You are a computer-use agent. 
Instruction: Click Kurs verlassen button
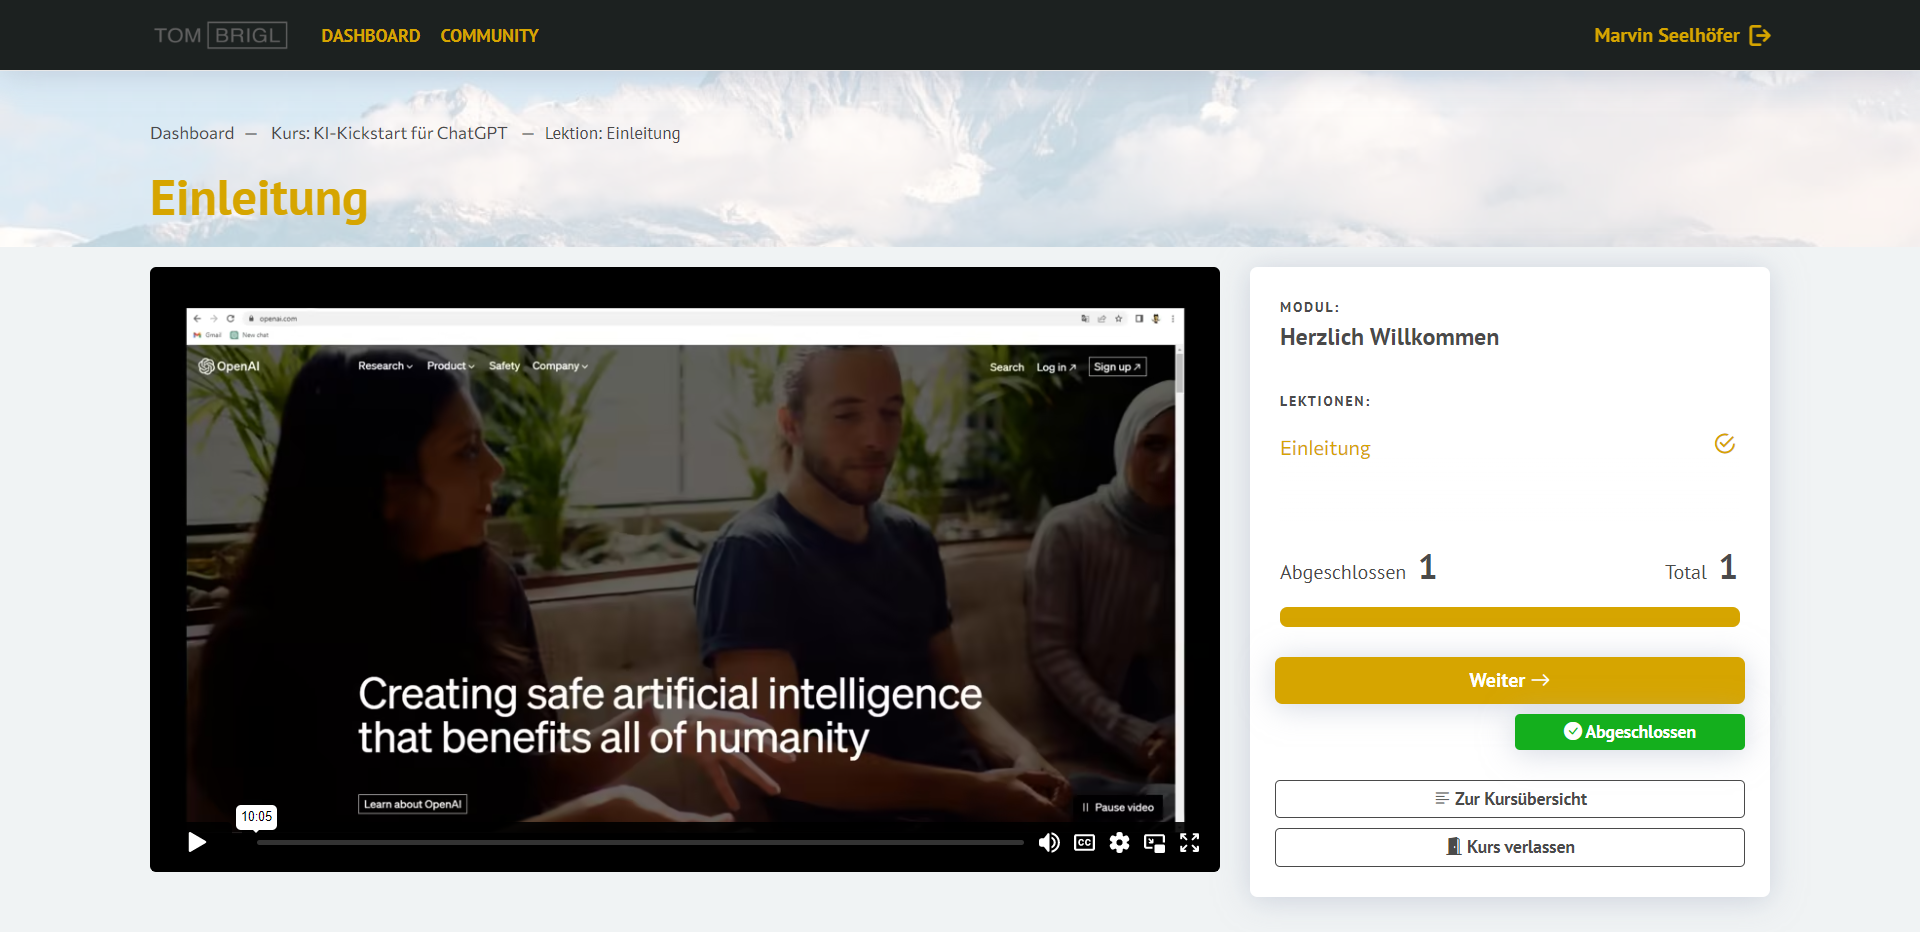click(x=1510, y=847)
